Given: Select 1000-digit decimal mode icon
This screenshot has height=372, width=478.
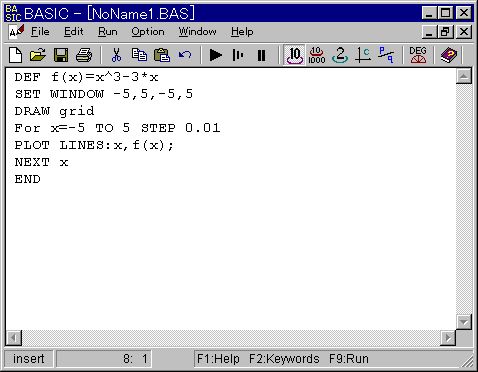Looking at the screenshot, I should tap(317, 55).
